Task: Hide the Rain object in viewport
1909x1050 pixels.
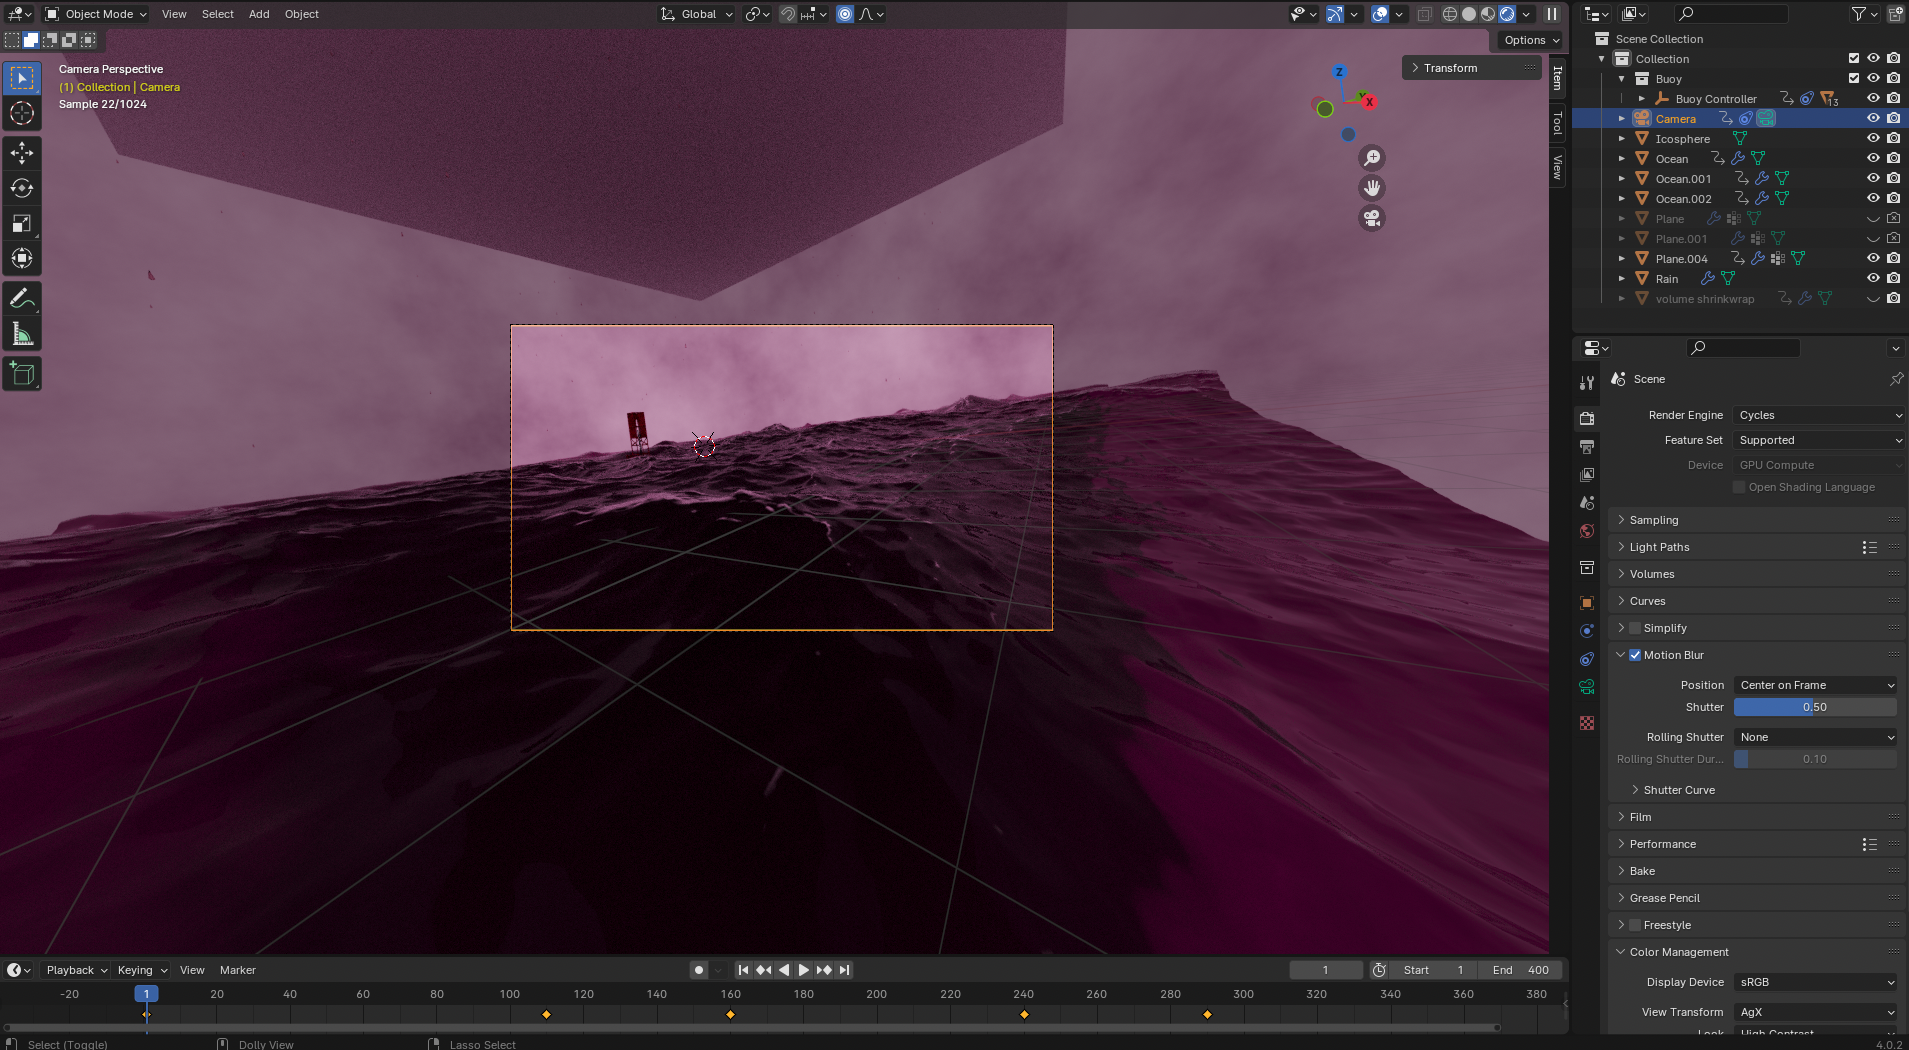Action: pyautogui.click(x=1873, y=279)
